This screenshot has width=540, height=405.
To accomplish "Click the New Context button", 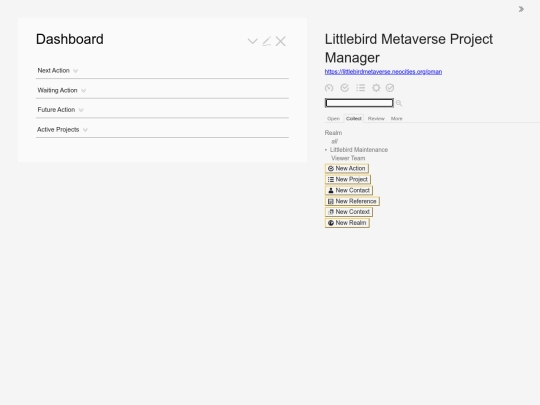I will [349, 212].
